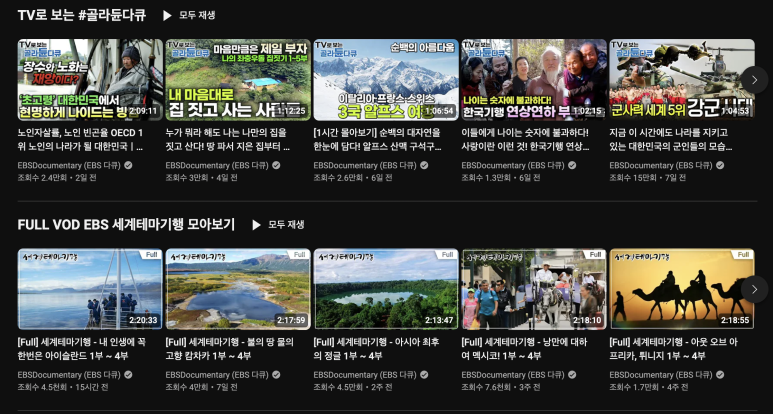This screenshot has width=773, height=414.
Task: Open the 한국기행 연상연하 부부 video thumbnail
Action: click(x=534, y=80)
